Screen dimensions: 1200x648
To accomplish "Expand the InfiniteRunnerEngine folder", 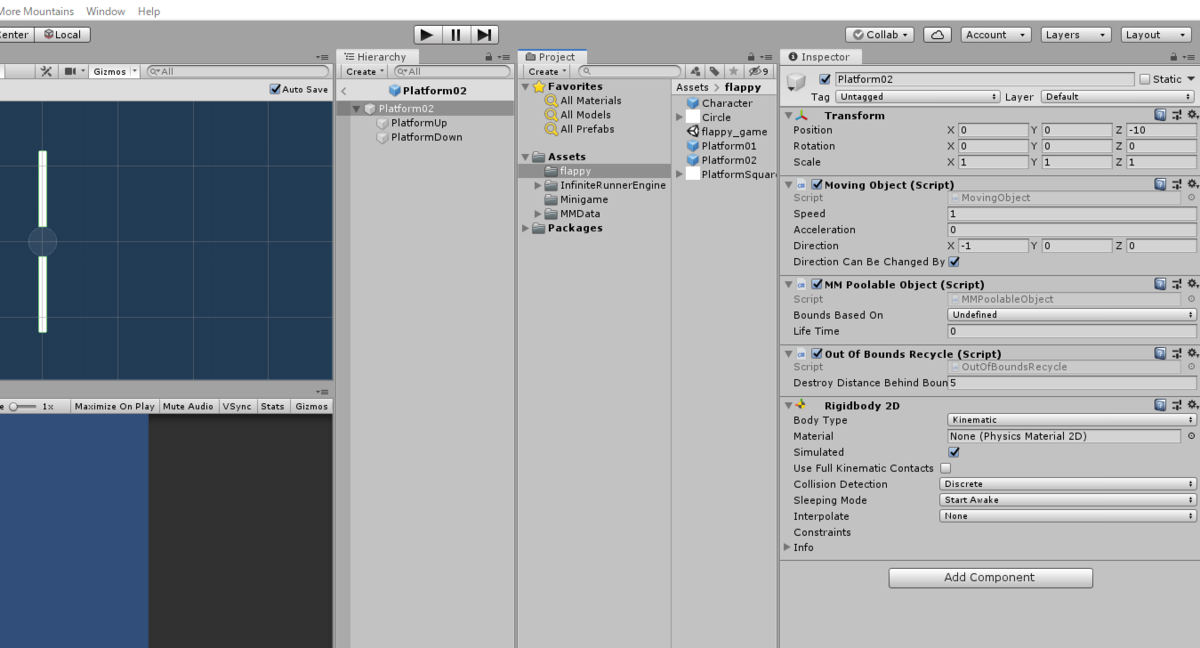I will point(538,185).
